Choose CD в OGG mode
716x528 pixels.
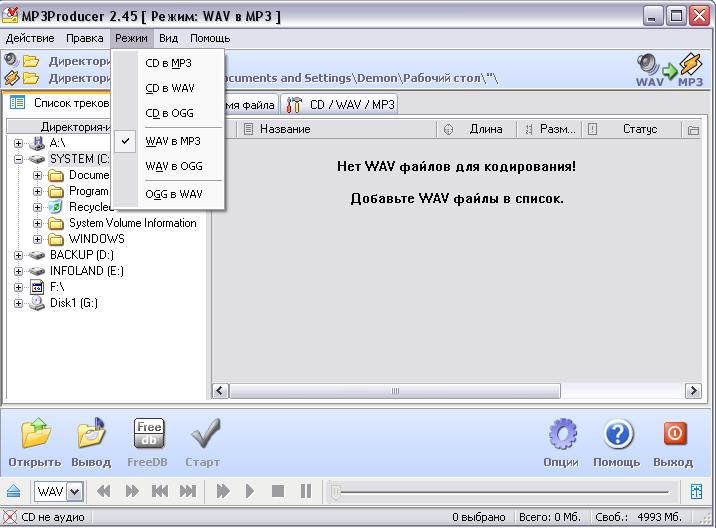(168, 113)
